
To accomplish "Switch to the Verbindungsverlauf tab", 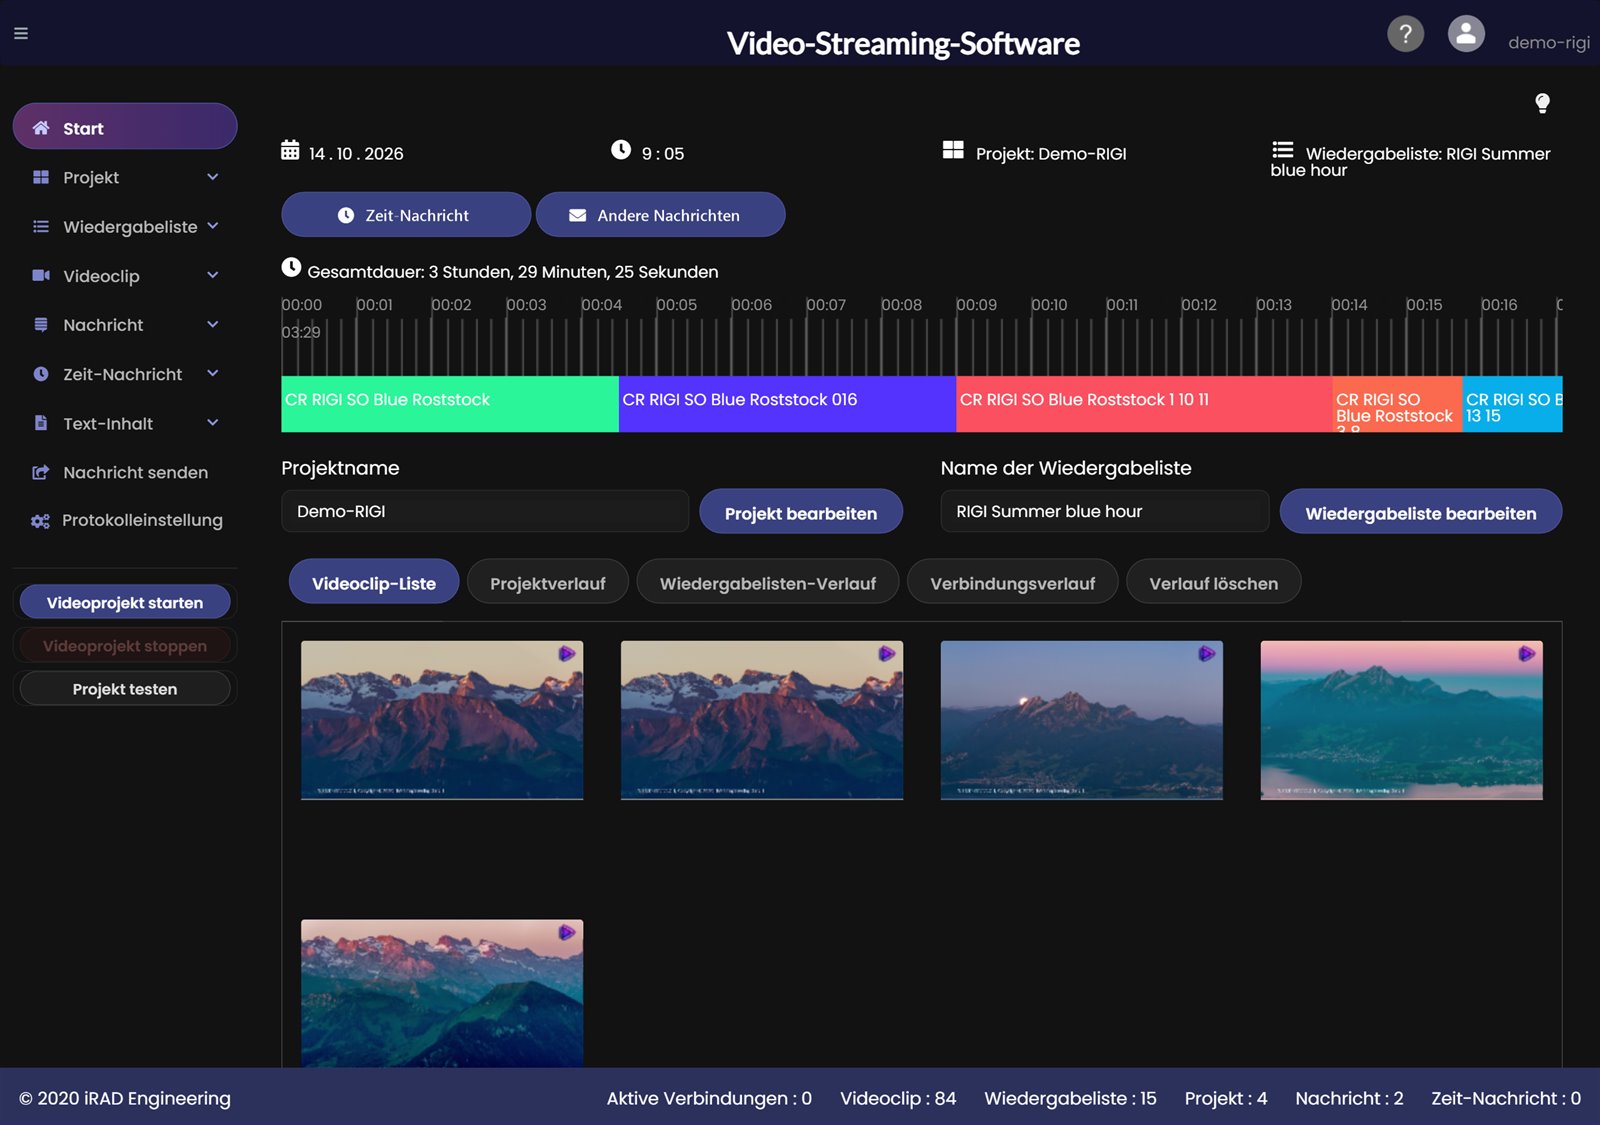I will (1012, 583).
